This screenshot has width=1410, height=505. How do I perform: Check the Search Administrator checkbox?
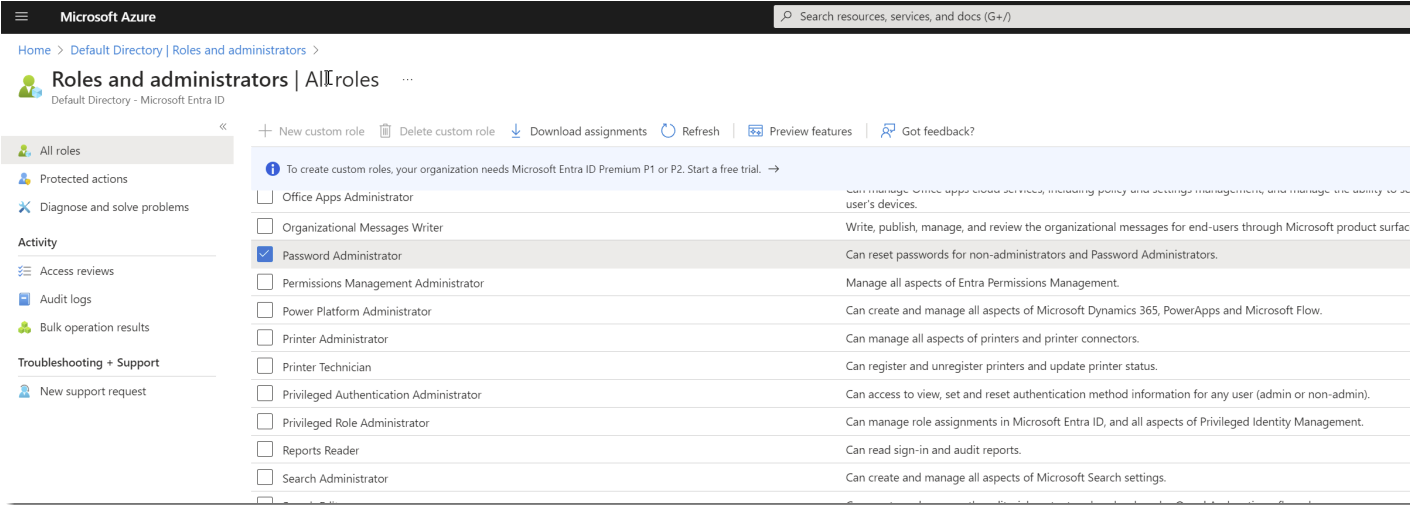coord(265,479)
